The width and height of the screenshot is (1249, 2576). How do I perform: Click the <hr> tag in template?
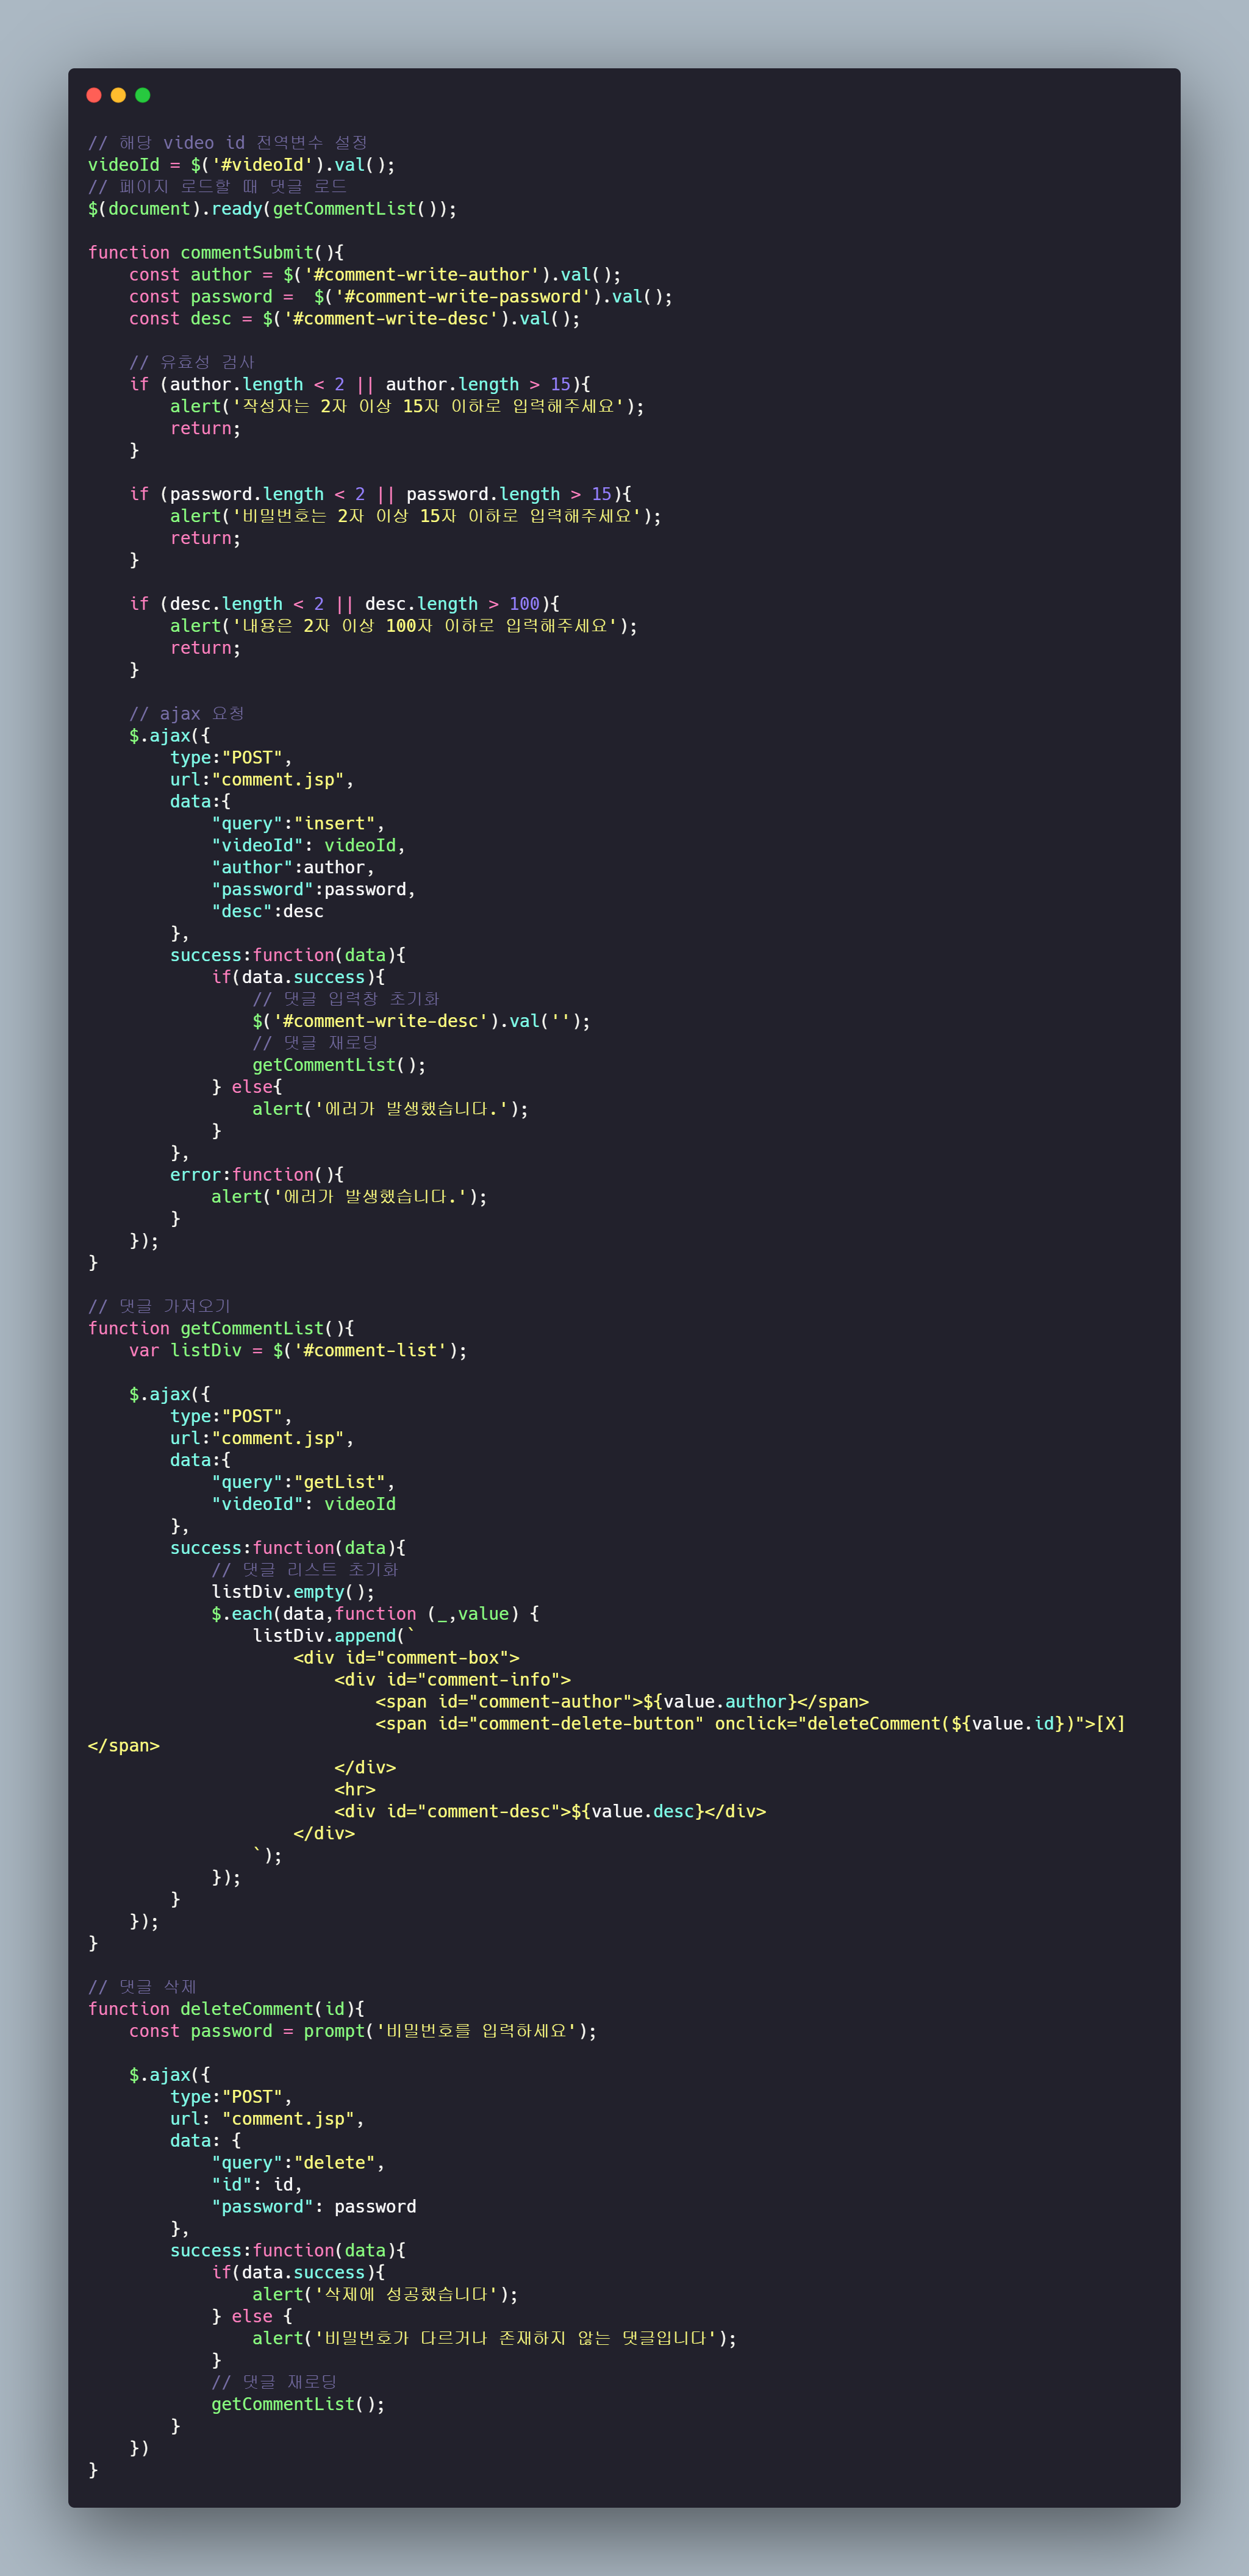tap(355, 1789)
